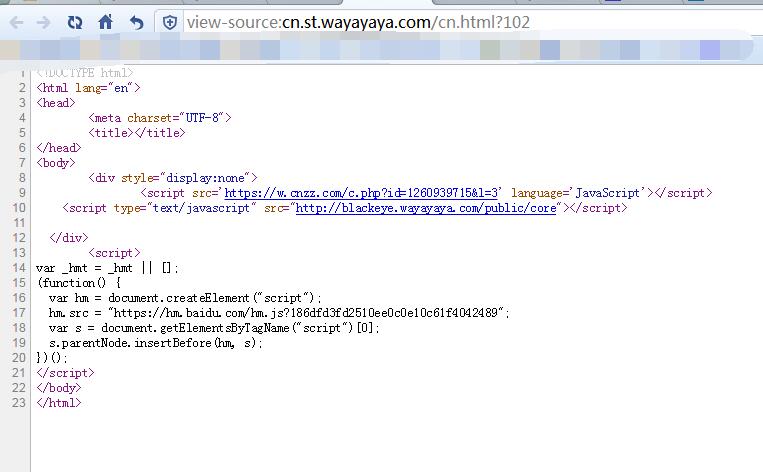Click the (function() { line
This screenshot has height=472, width=763.
[x=79, y=283]
